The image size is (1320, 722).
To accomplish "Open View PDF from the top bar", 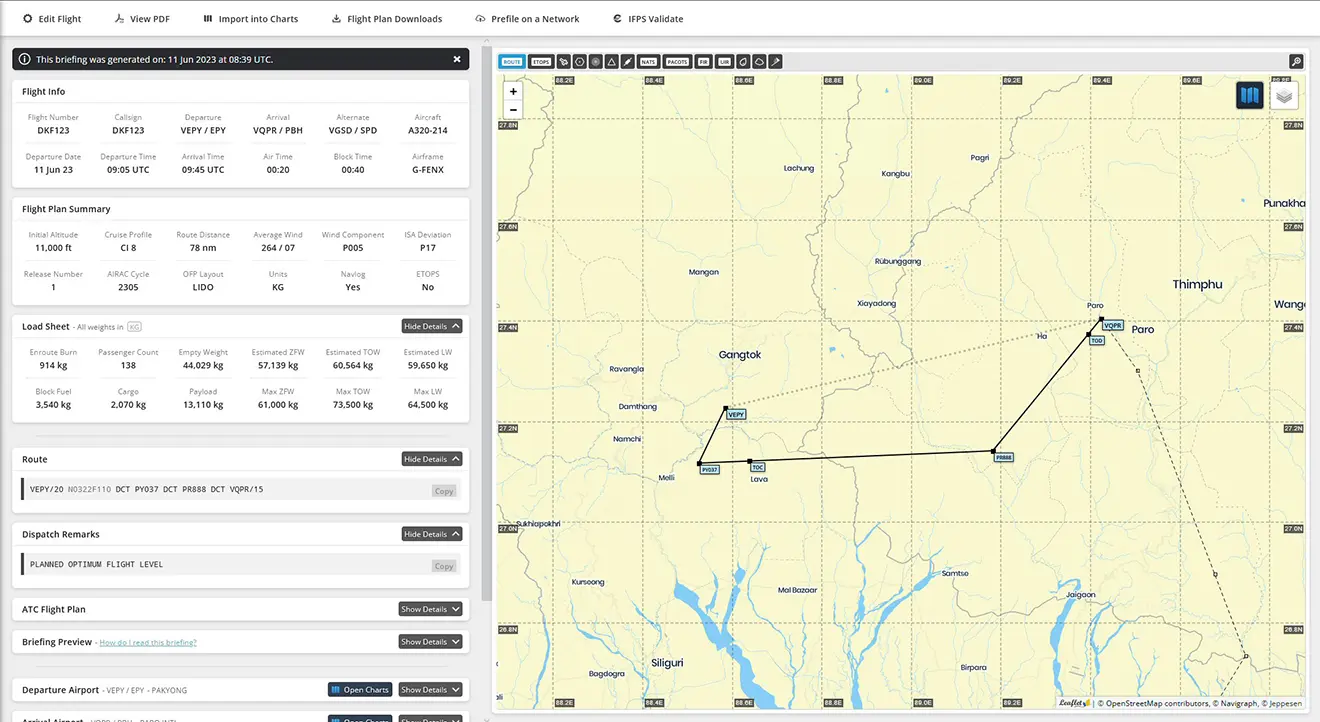I will [140, 19].
